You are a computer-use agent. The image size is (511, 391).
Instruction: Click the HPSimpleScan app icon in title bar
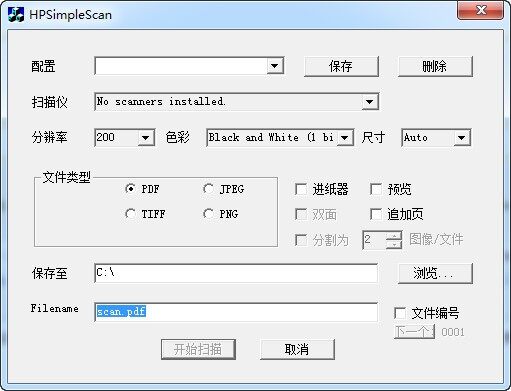pyautogui.click(x=16, y=14)
